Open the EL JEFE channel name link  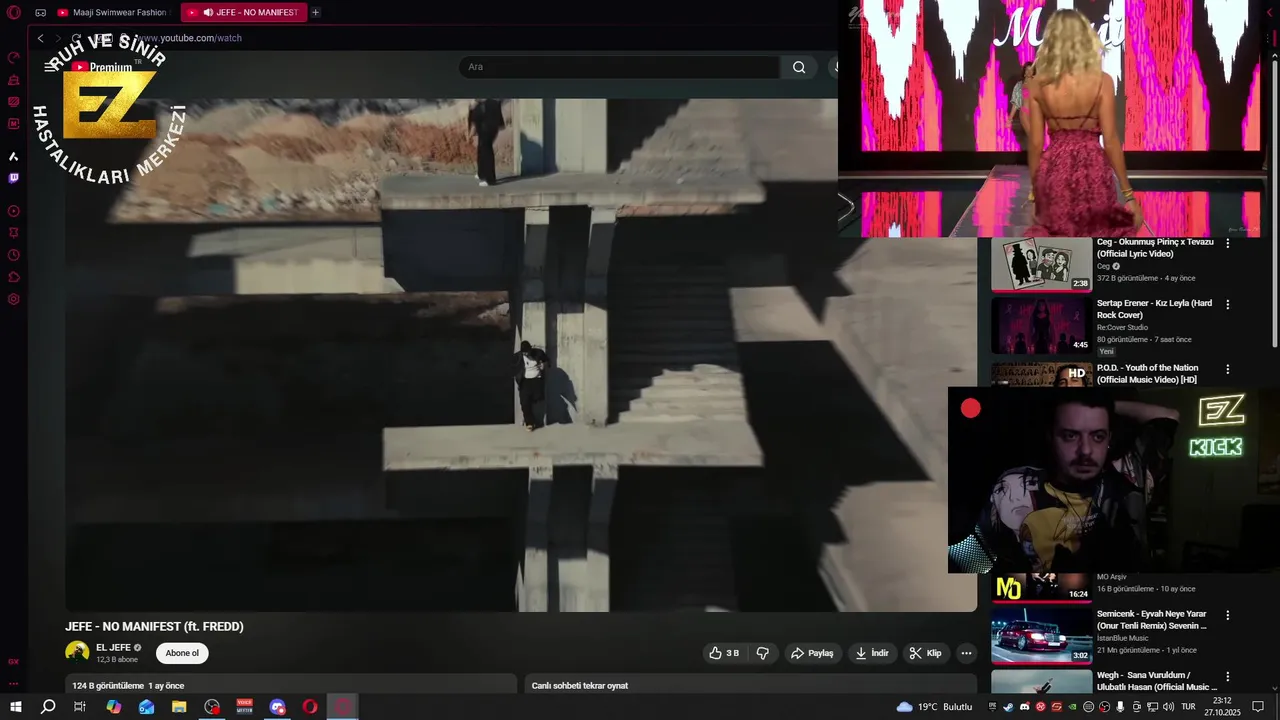tap(113, 648)
